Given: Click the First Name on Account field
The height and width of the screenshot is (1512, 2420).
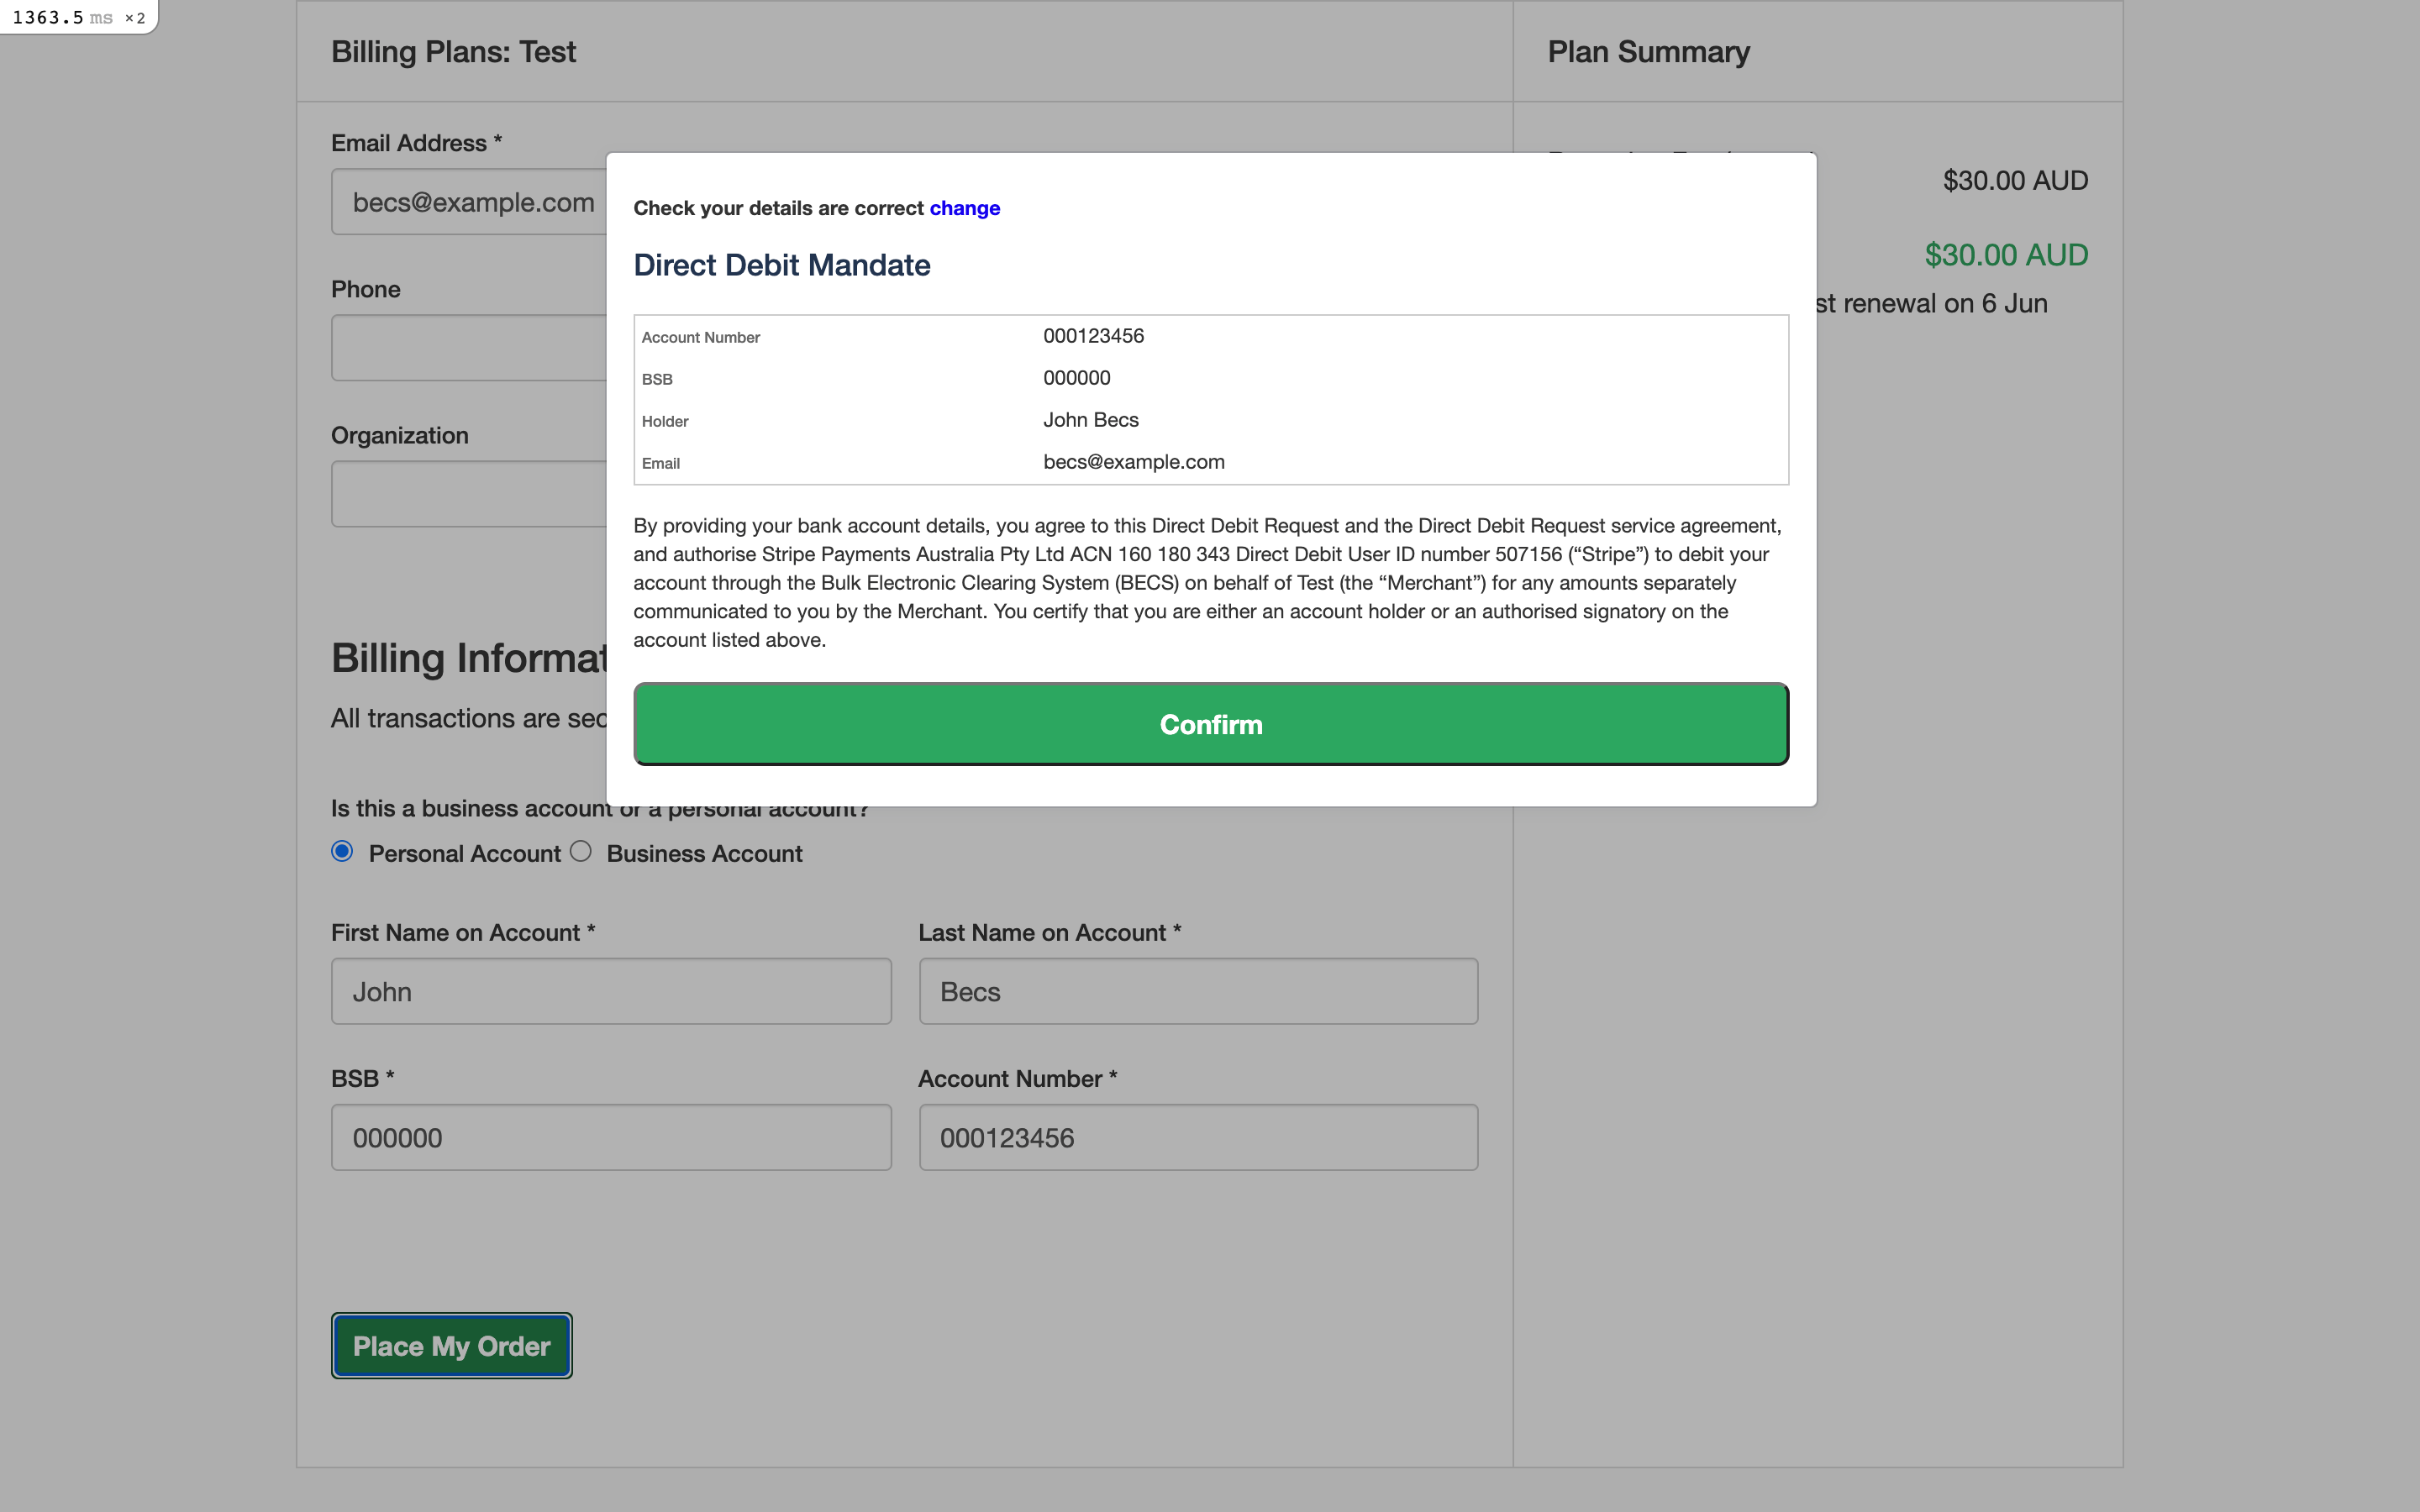Looking at the screenshot, I should 611,991.
